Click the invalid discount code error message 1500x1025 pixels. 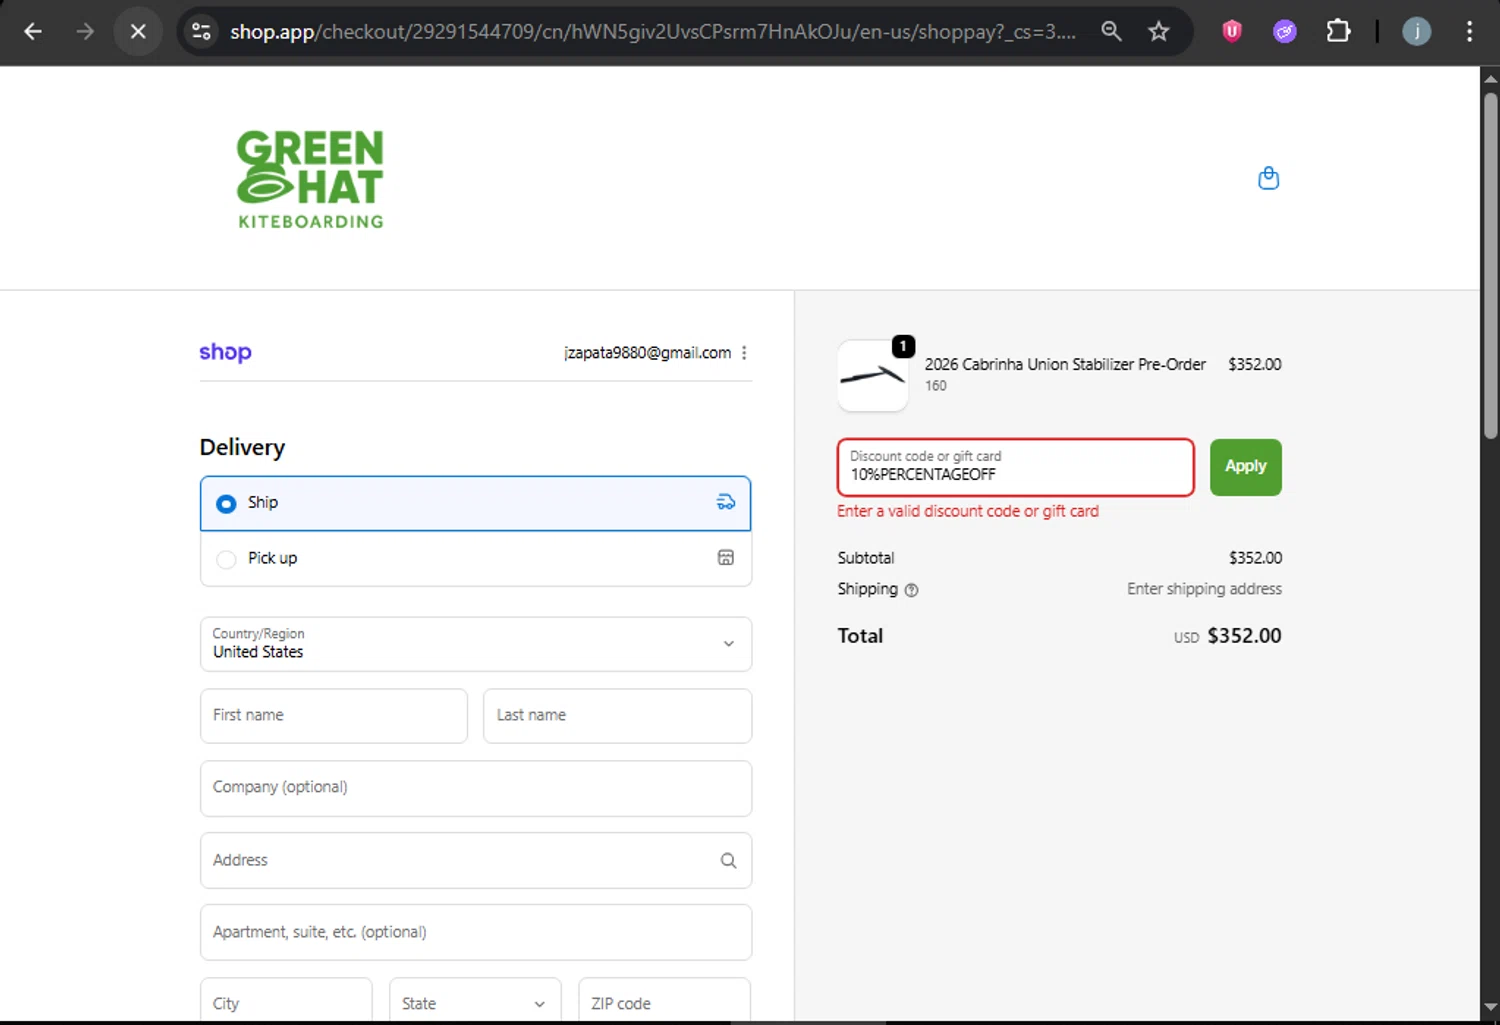point(967,511)
